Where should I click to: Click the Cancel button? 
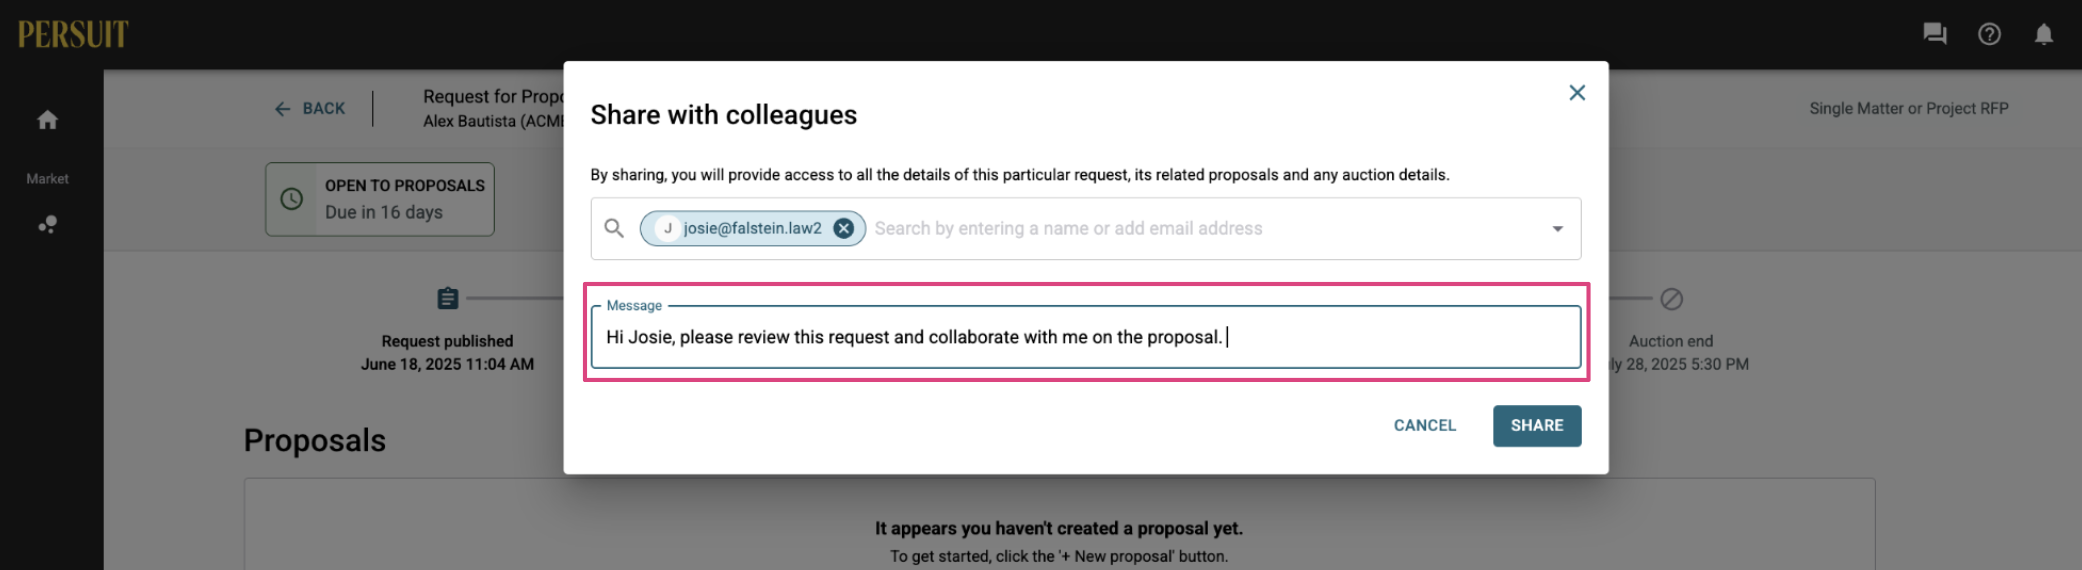(x=1425, y=425)
